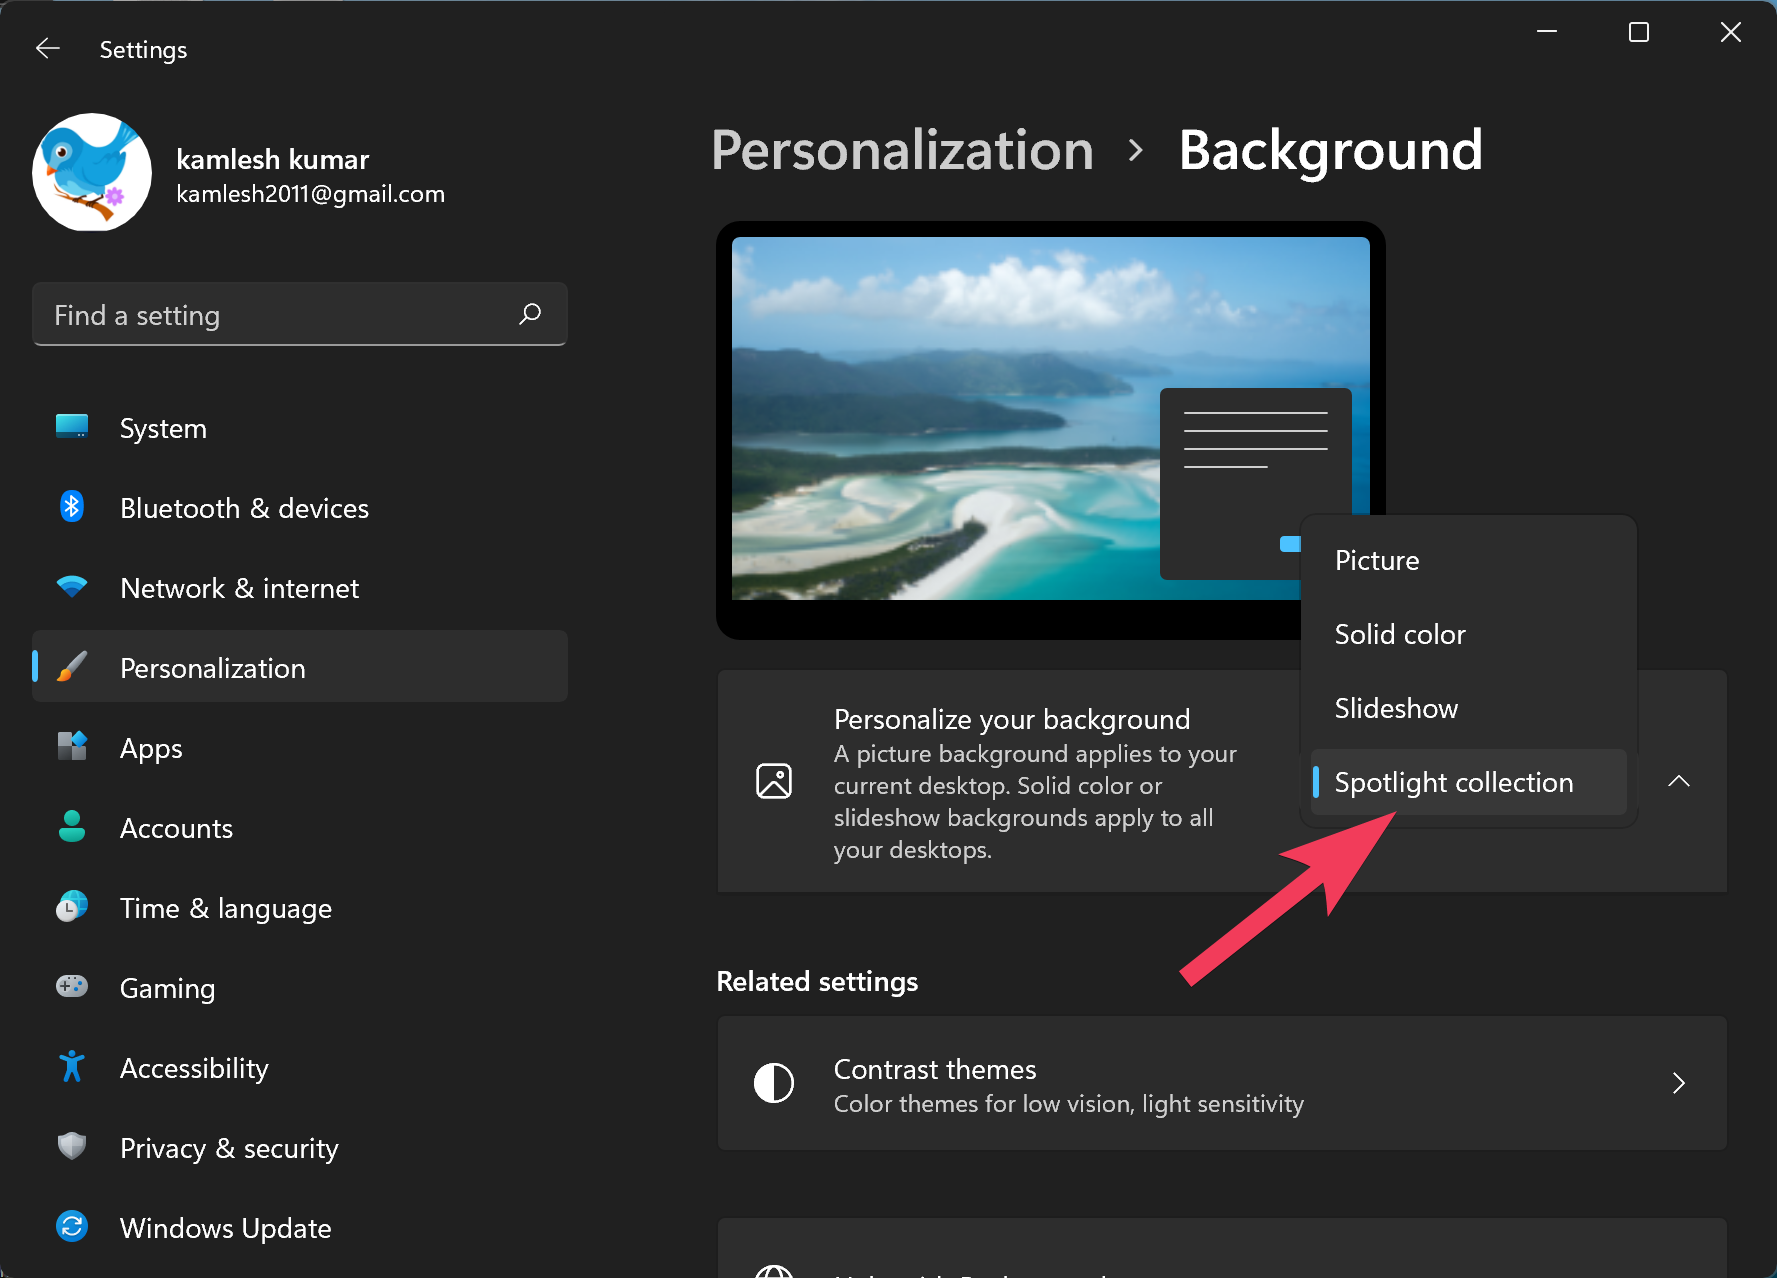Click the Windows Update sync icon
The width and height of the screenshot is (1777, 1278).
72,1226
